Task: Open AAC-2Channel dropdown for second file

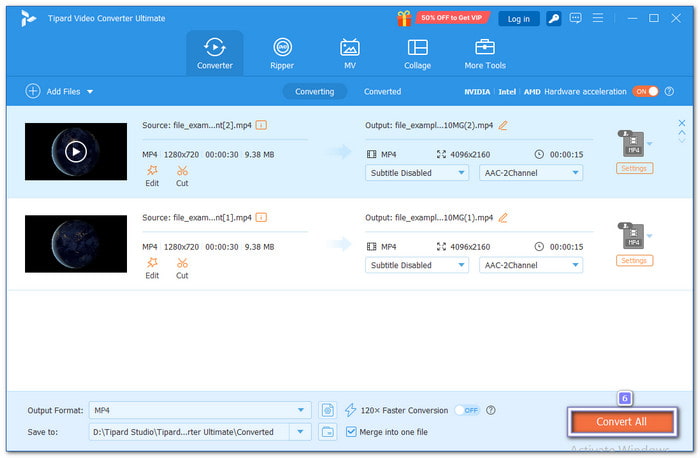Action: [x=531, y=265]
